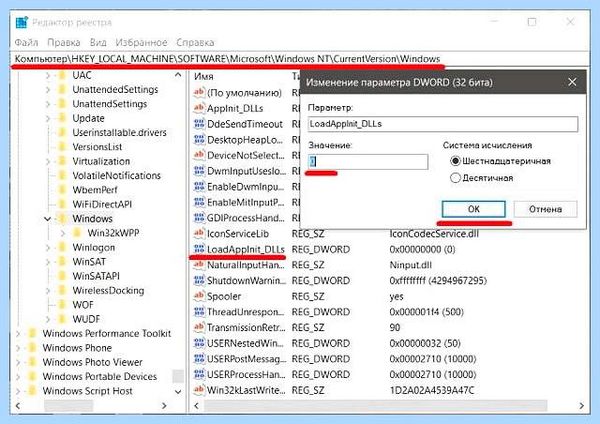
Task: Click the IconServiceLib string icon
Action: (x=199, y=233)
